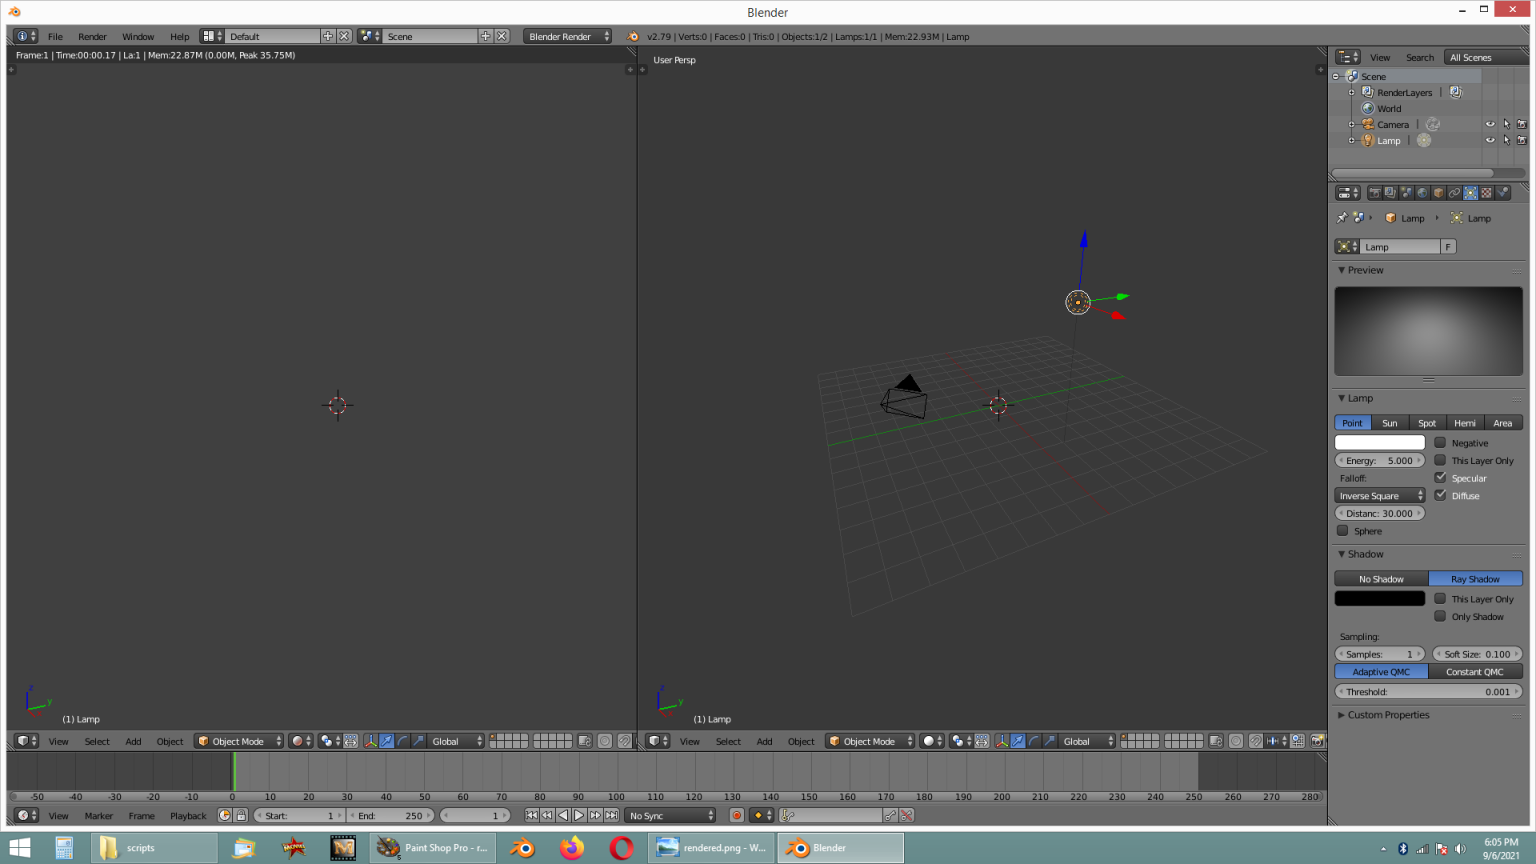Screen dimensions: 1536x864
Task: Open the Render Layers properties tab
Action: point(1391,193)
